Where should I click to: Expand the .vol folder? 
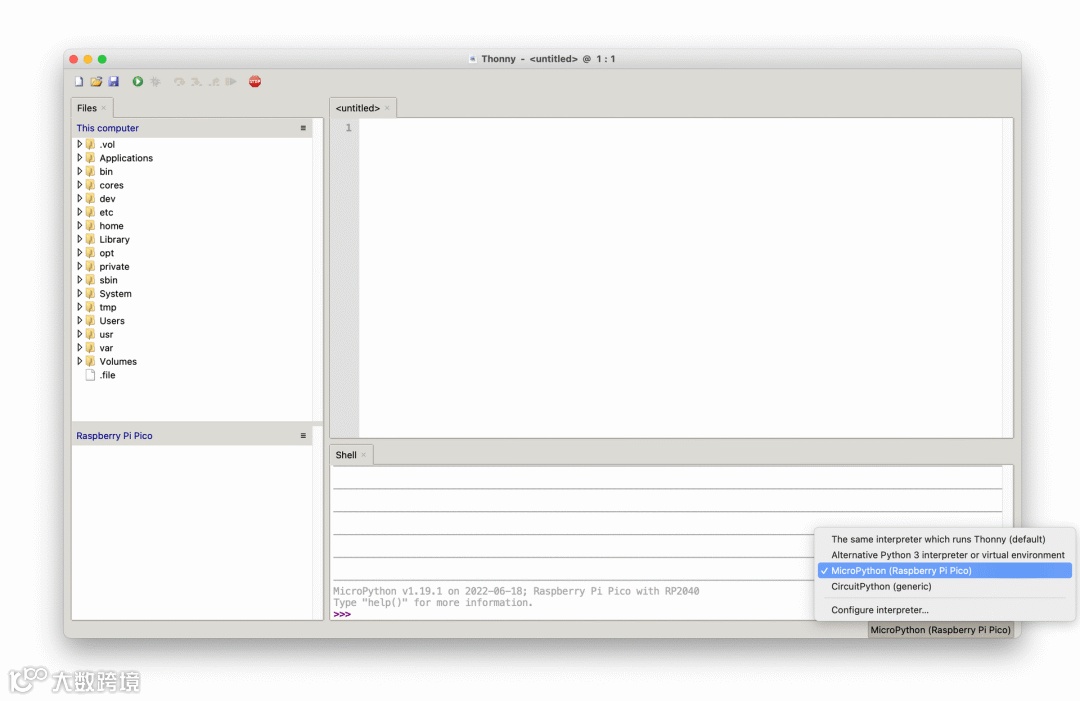[x=79, y=145]
